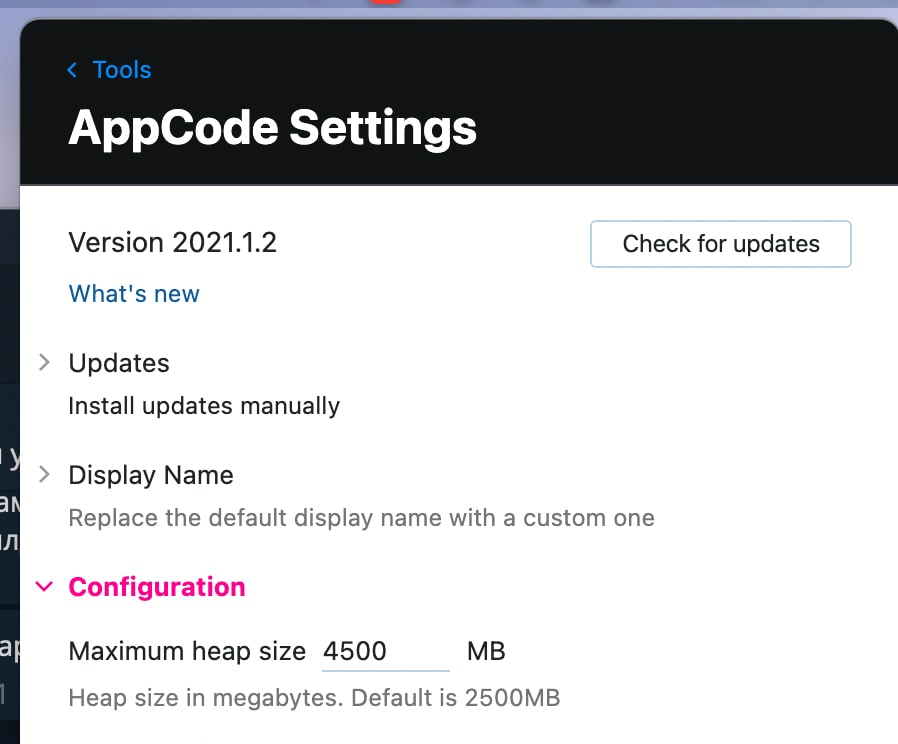Expand the Updates section chevron

click(44, 362)
